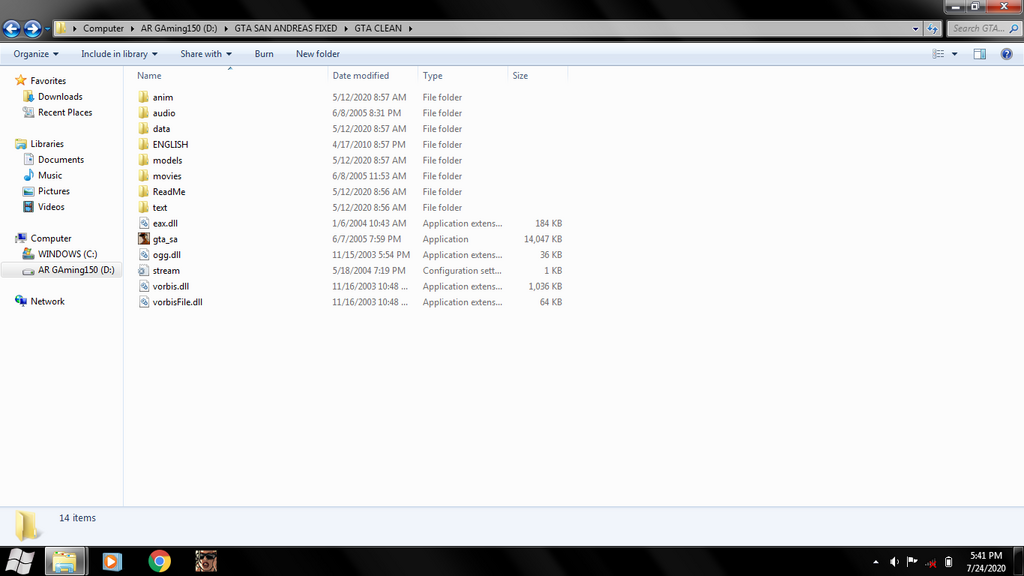The width and height of the screenshot is (1024, 576).
Task: Launch Google Chrome from the taskbar
Action: (159, 561)
